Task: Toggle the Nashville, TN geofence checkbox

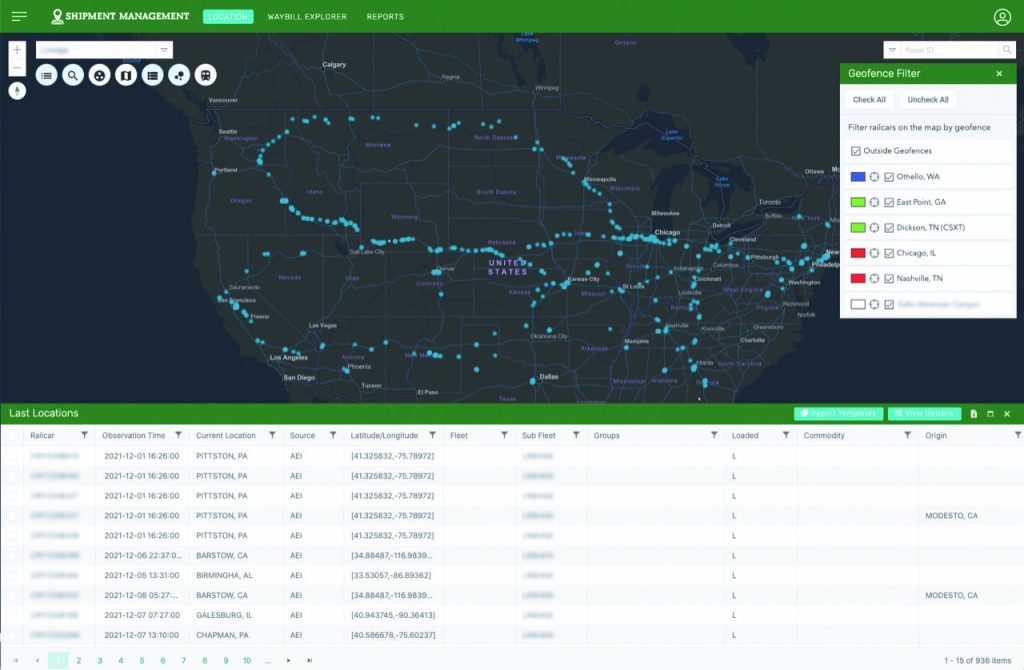Action: tap(889, 279)
